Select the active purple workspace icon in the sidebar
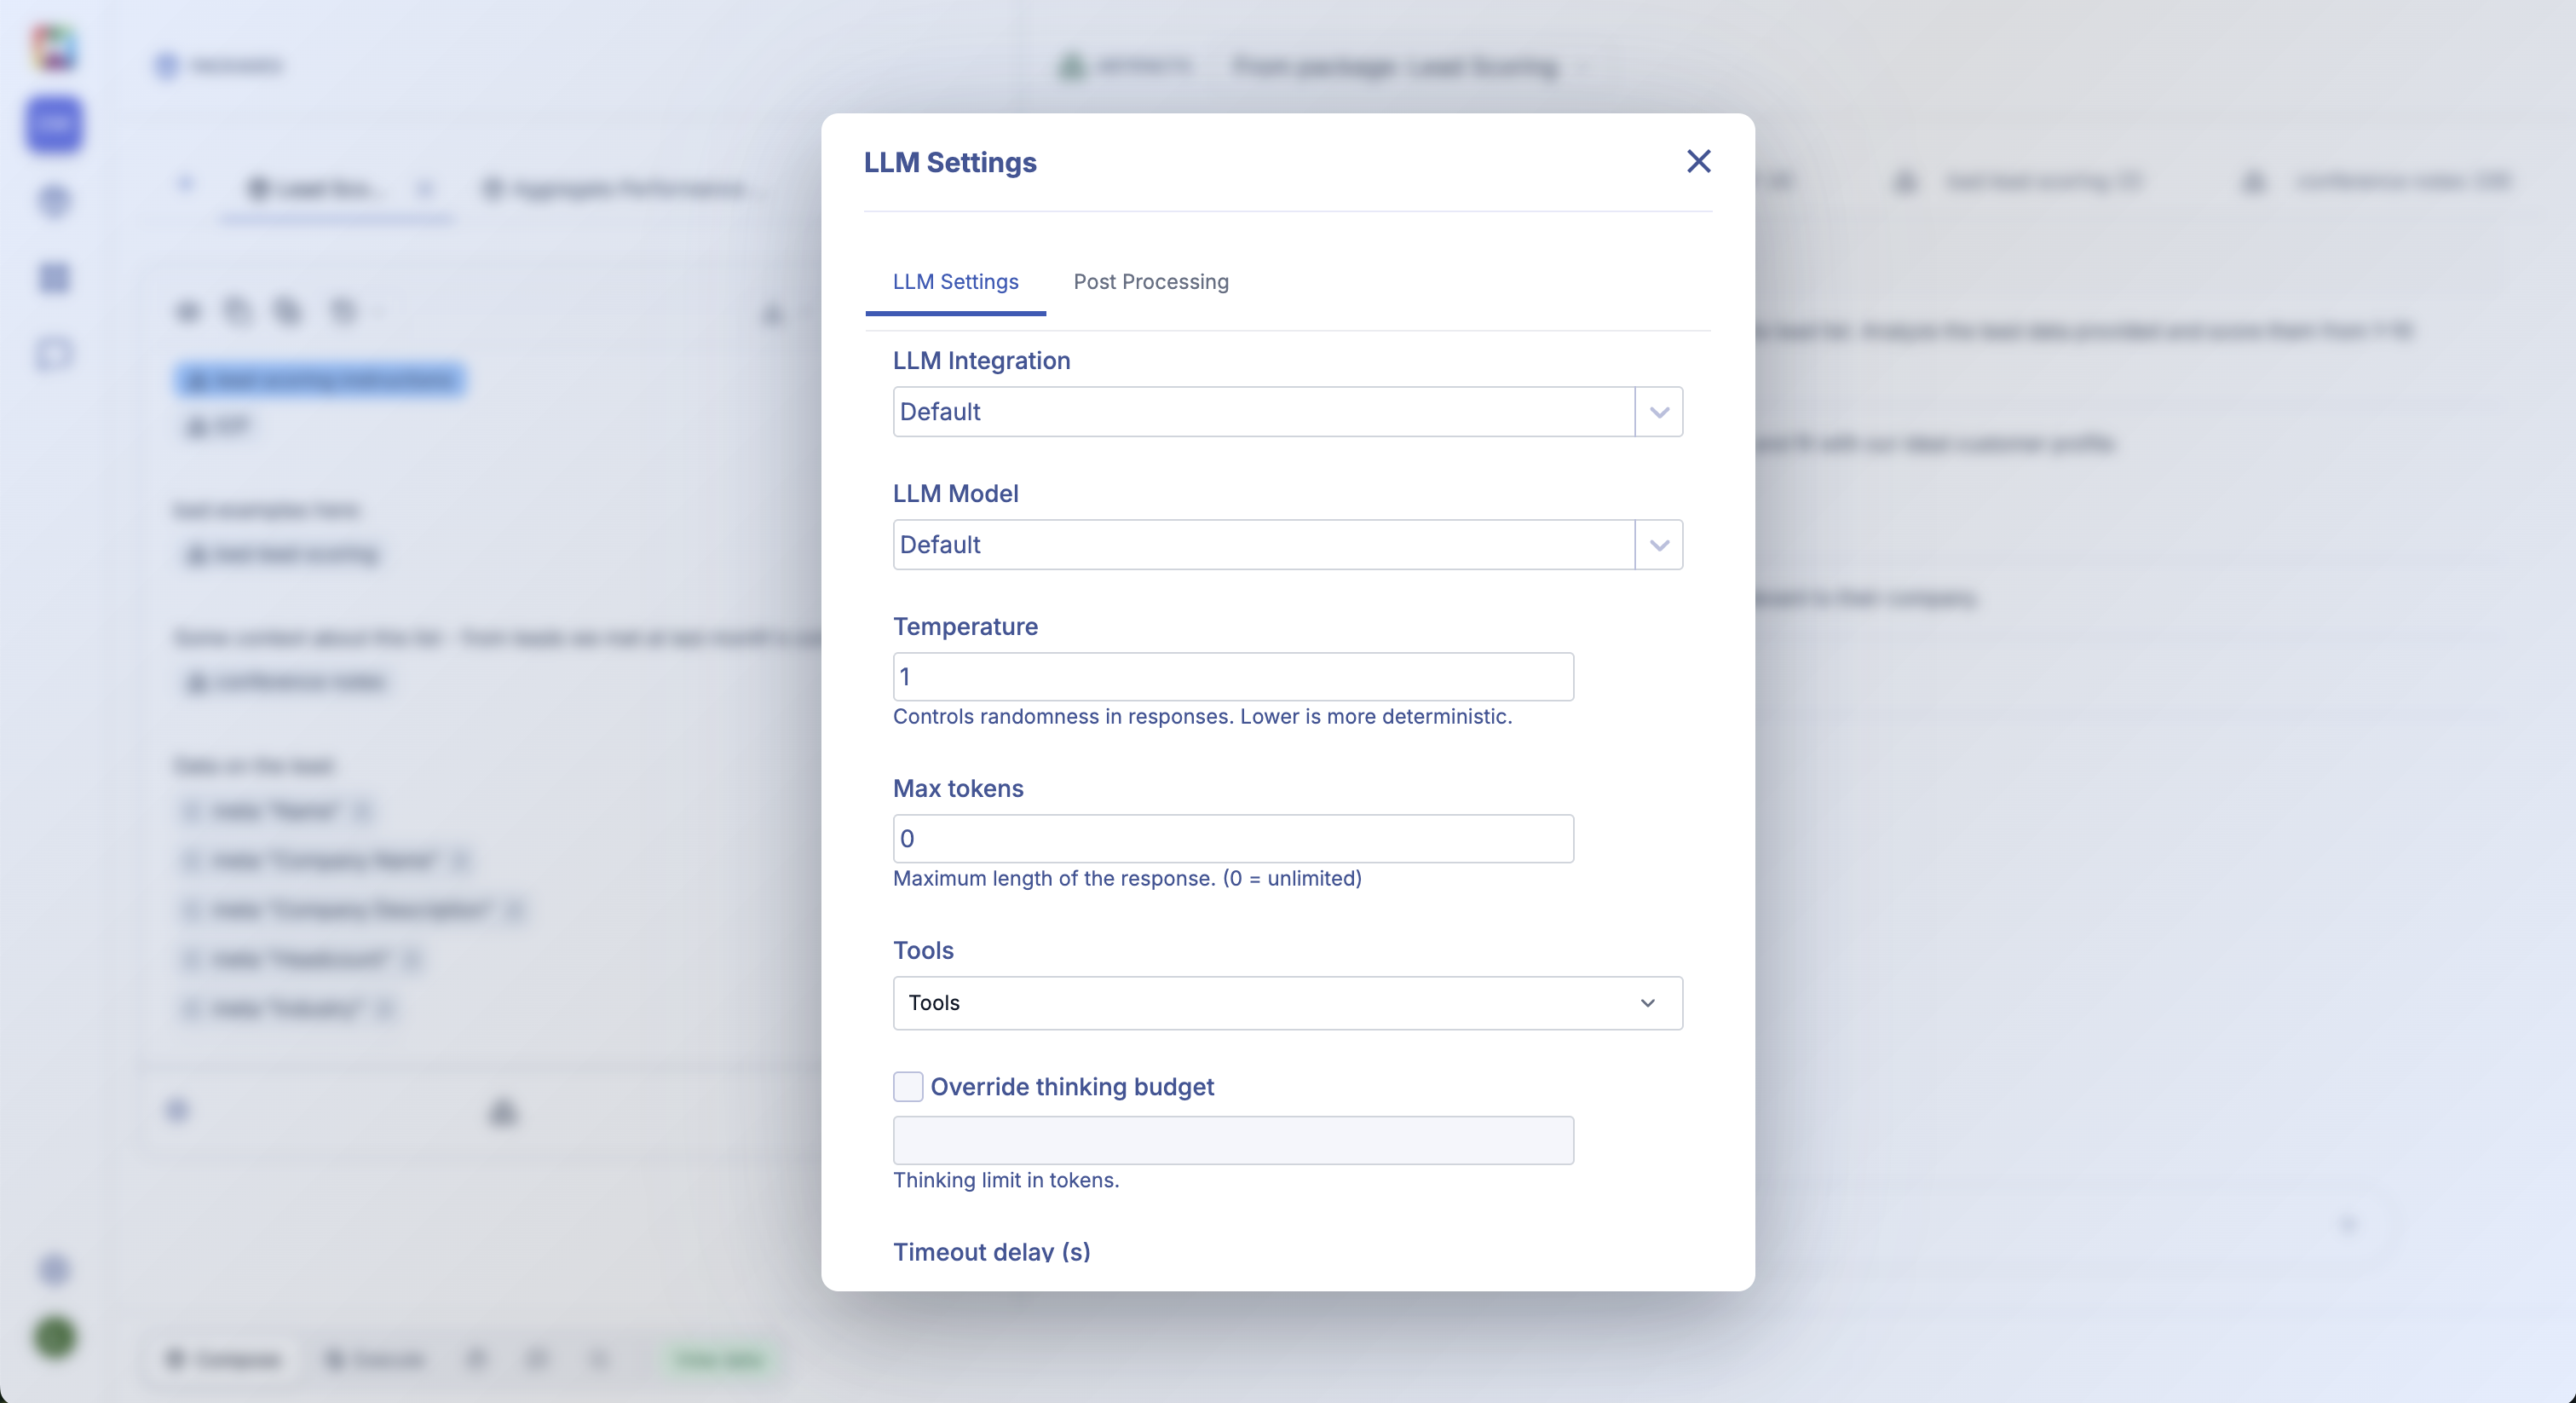Viewport: 2576px width, 1403px height. [55, 125]
